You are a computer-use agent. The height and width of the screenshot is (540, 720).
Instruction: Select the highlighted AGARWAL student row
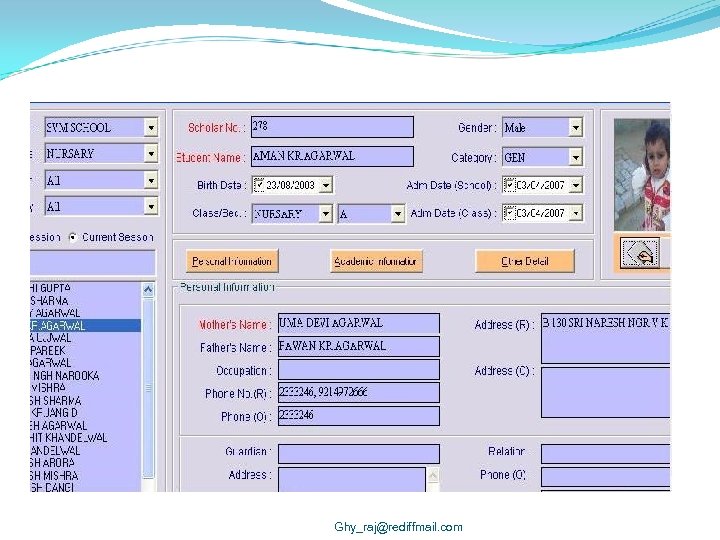(85, 326)
